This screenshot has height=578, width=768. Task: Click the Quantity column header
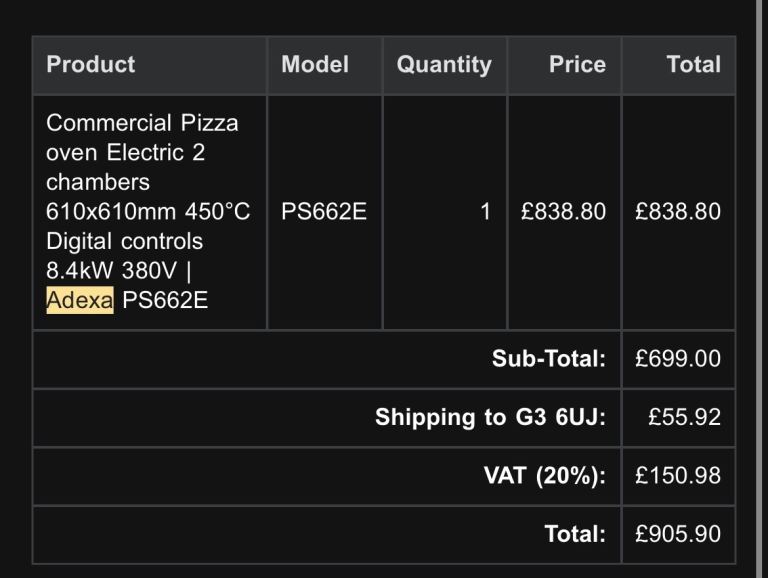coord(444,65)
